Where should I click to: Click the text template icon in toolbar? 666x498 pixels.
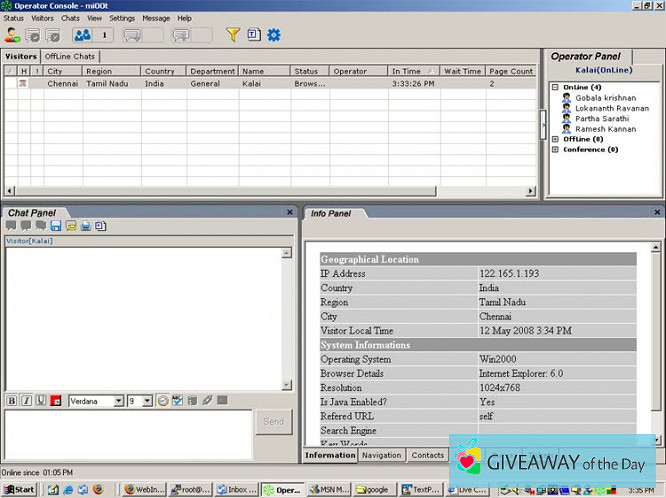[253, 35]
